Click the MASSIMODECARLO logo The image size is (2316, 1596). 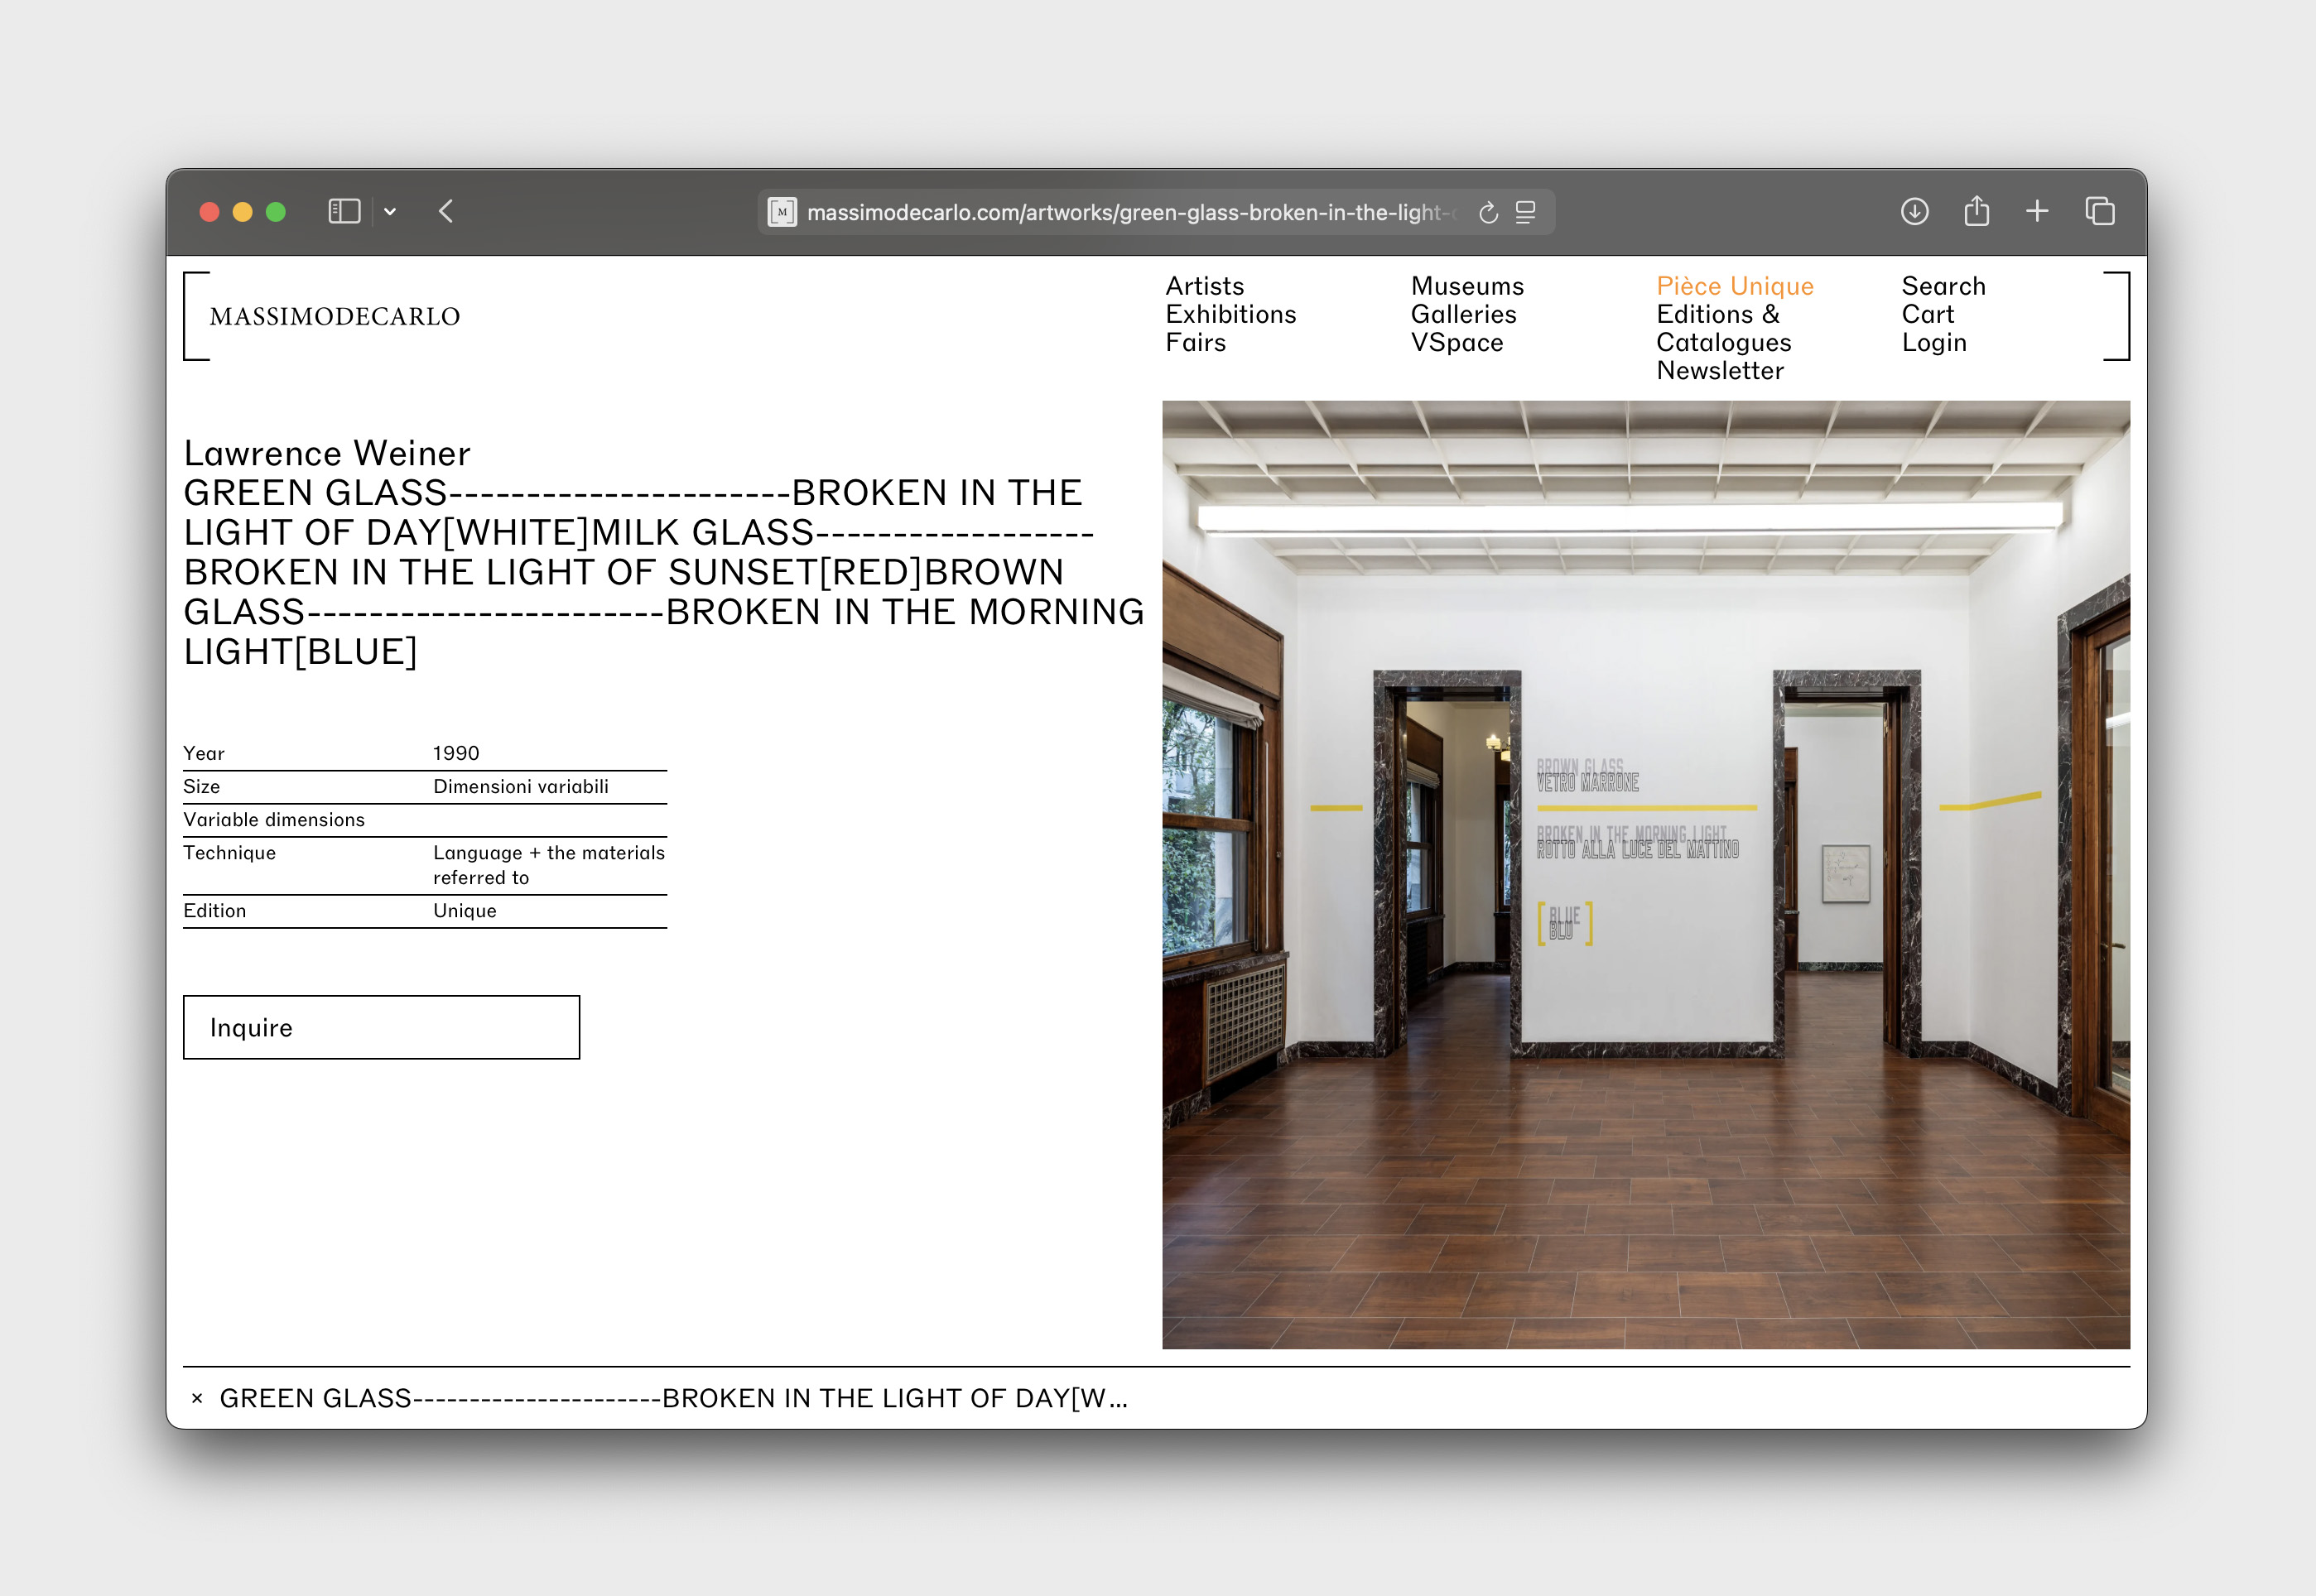(335, 316)
